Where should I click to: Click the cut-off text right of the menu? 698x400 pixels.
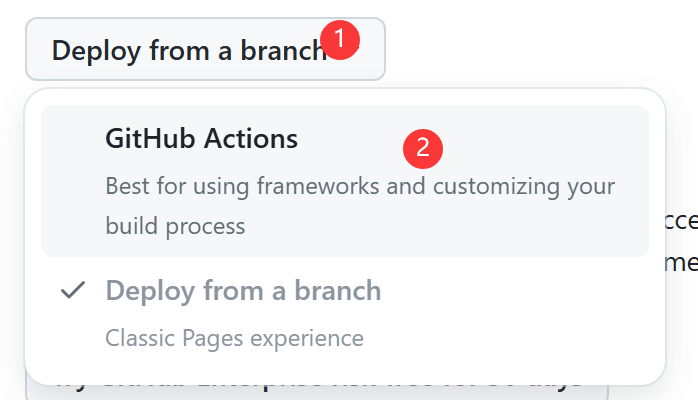[681, 242]
